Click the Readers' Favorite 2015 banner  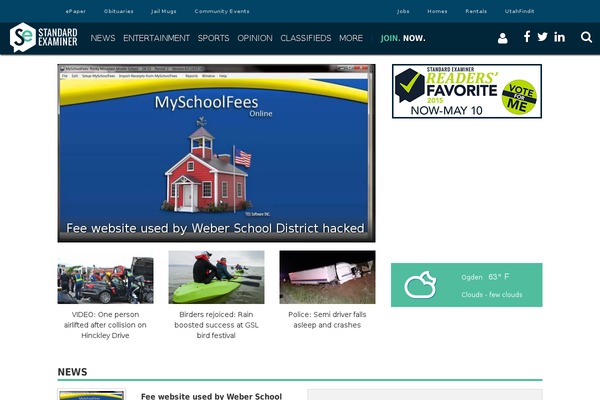point(467,91)
